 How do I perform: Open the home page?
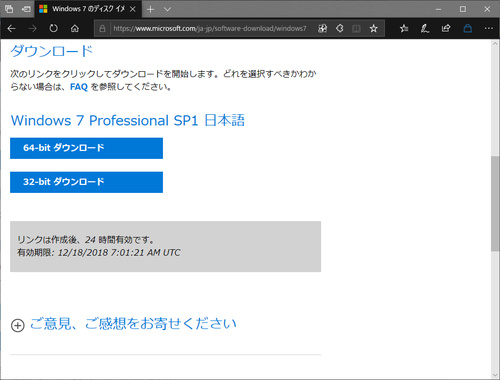click(75, 29)
